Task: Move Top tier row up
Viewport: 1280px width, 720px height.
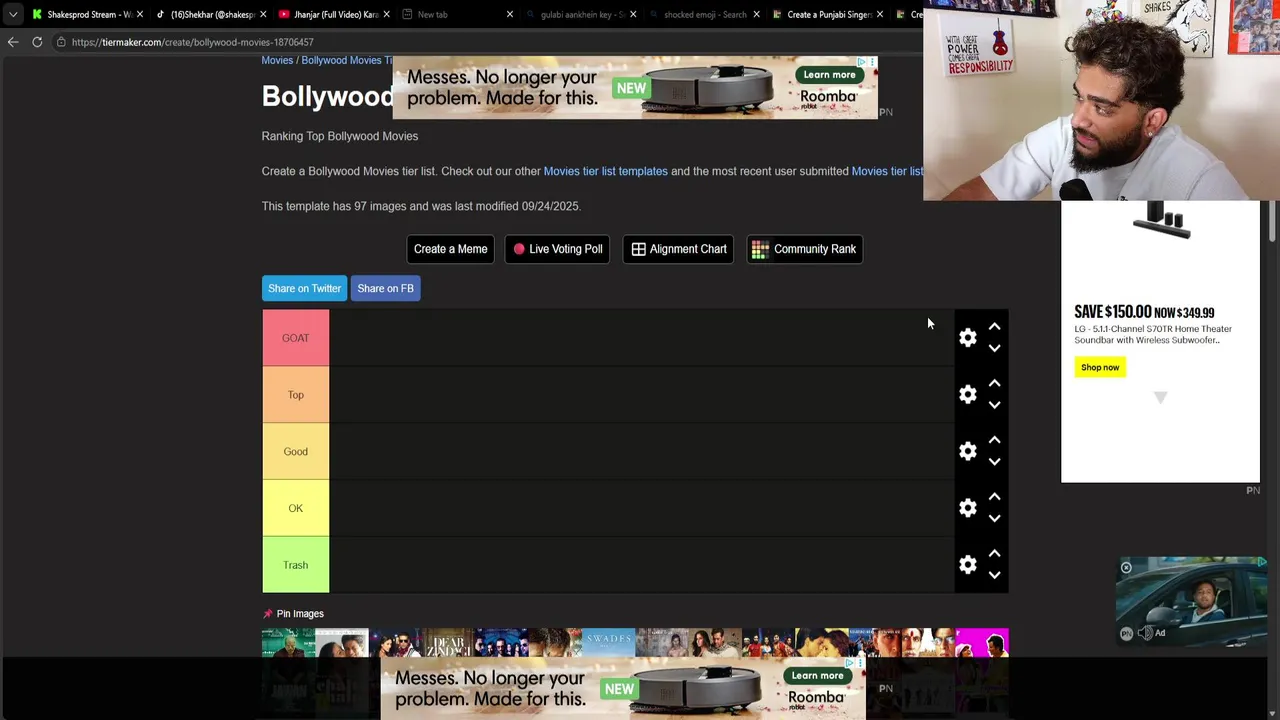Action: (x=994, y=384)
